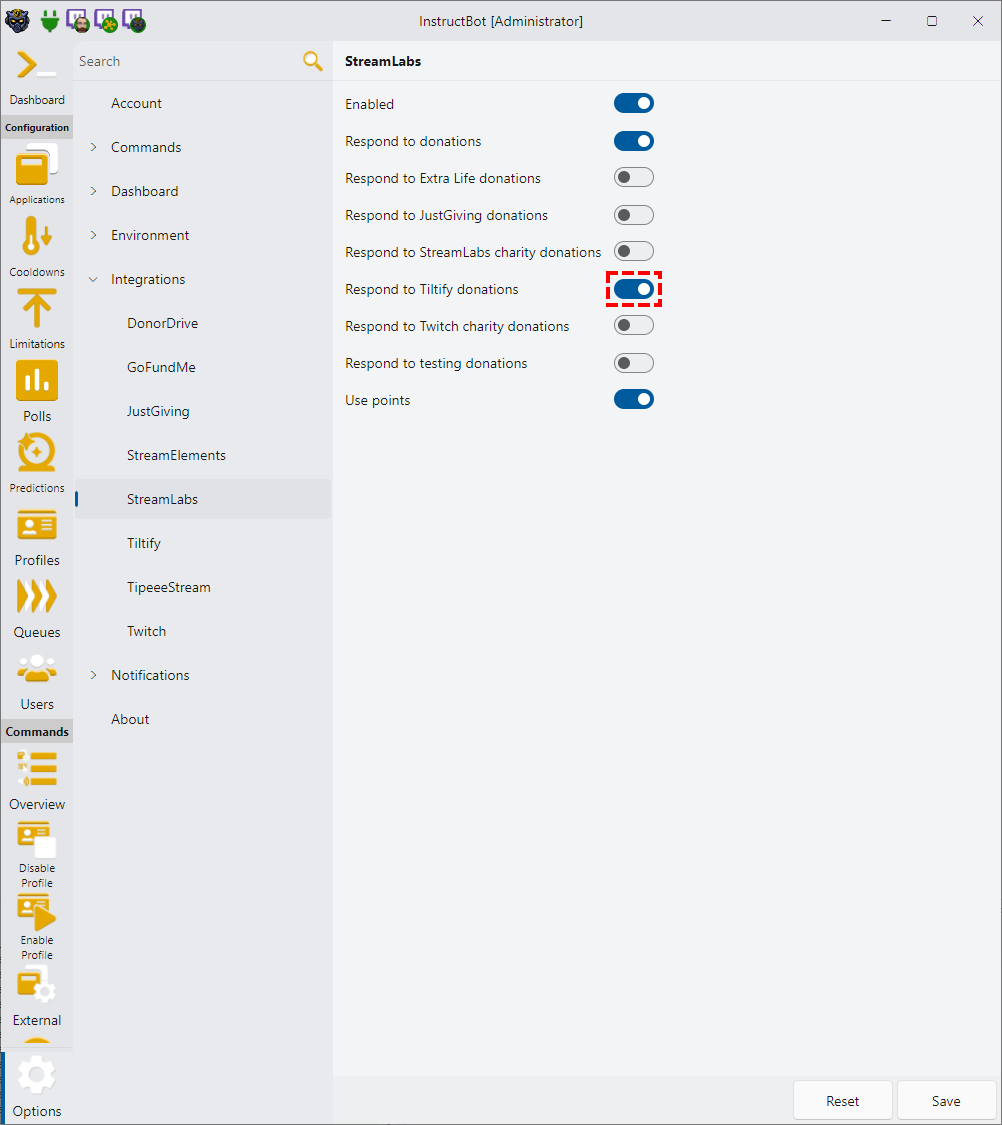Click the Commands tree label
The height and width of the screenshot is (1125, 1002).
(x=146, y=147)
